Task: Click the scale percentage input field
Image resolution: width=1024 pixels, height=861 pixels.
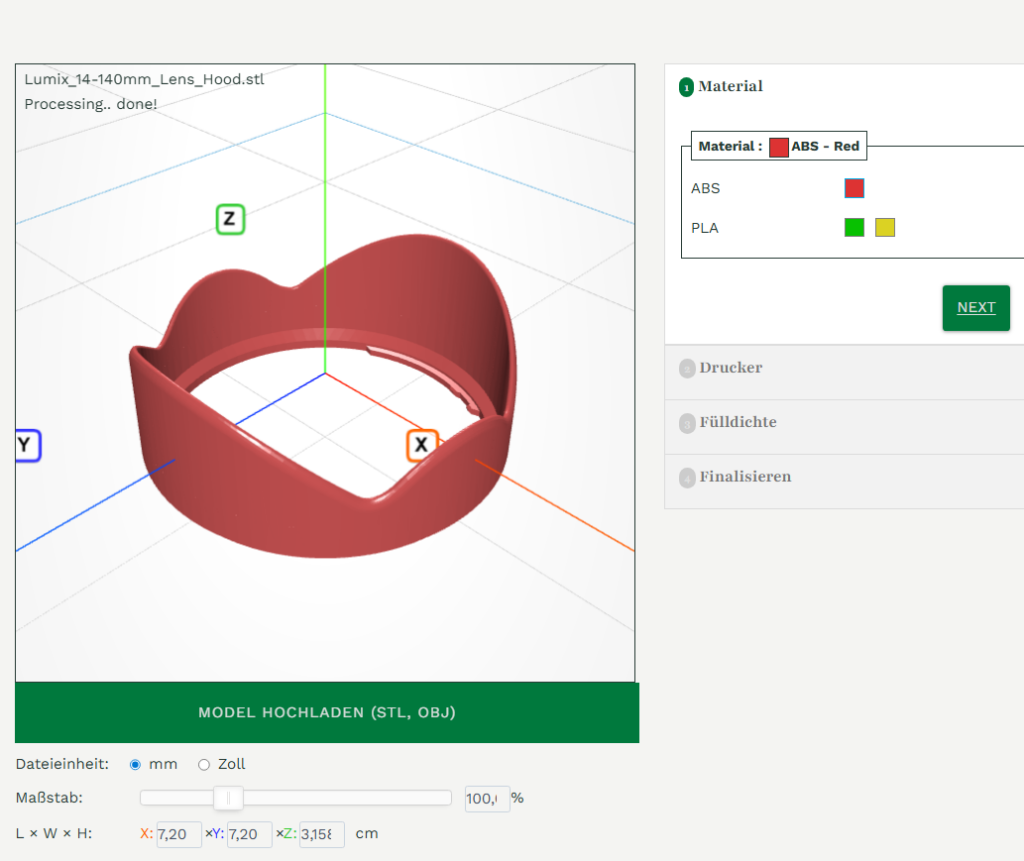Action: 486,799
